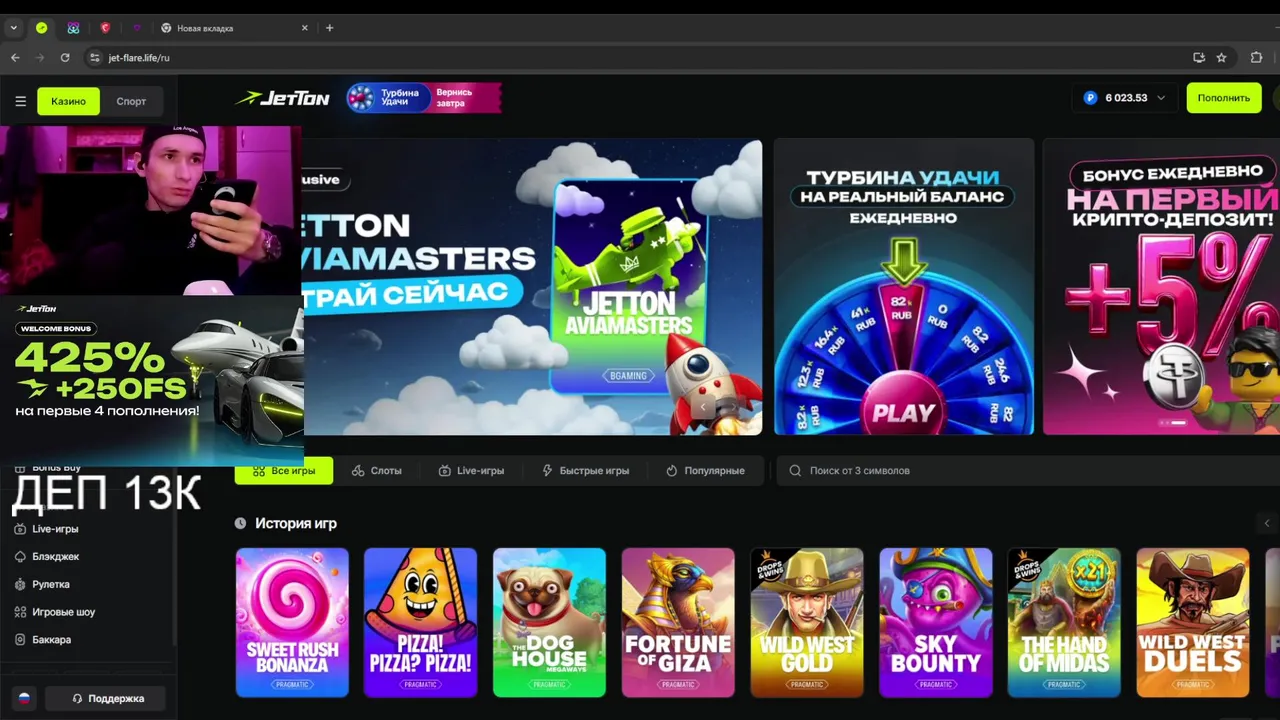
Task: Click the Игровые шоу shapes icon
Action: click(20, 612)
